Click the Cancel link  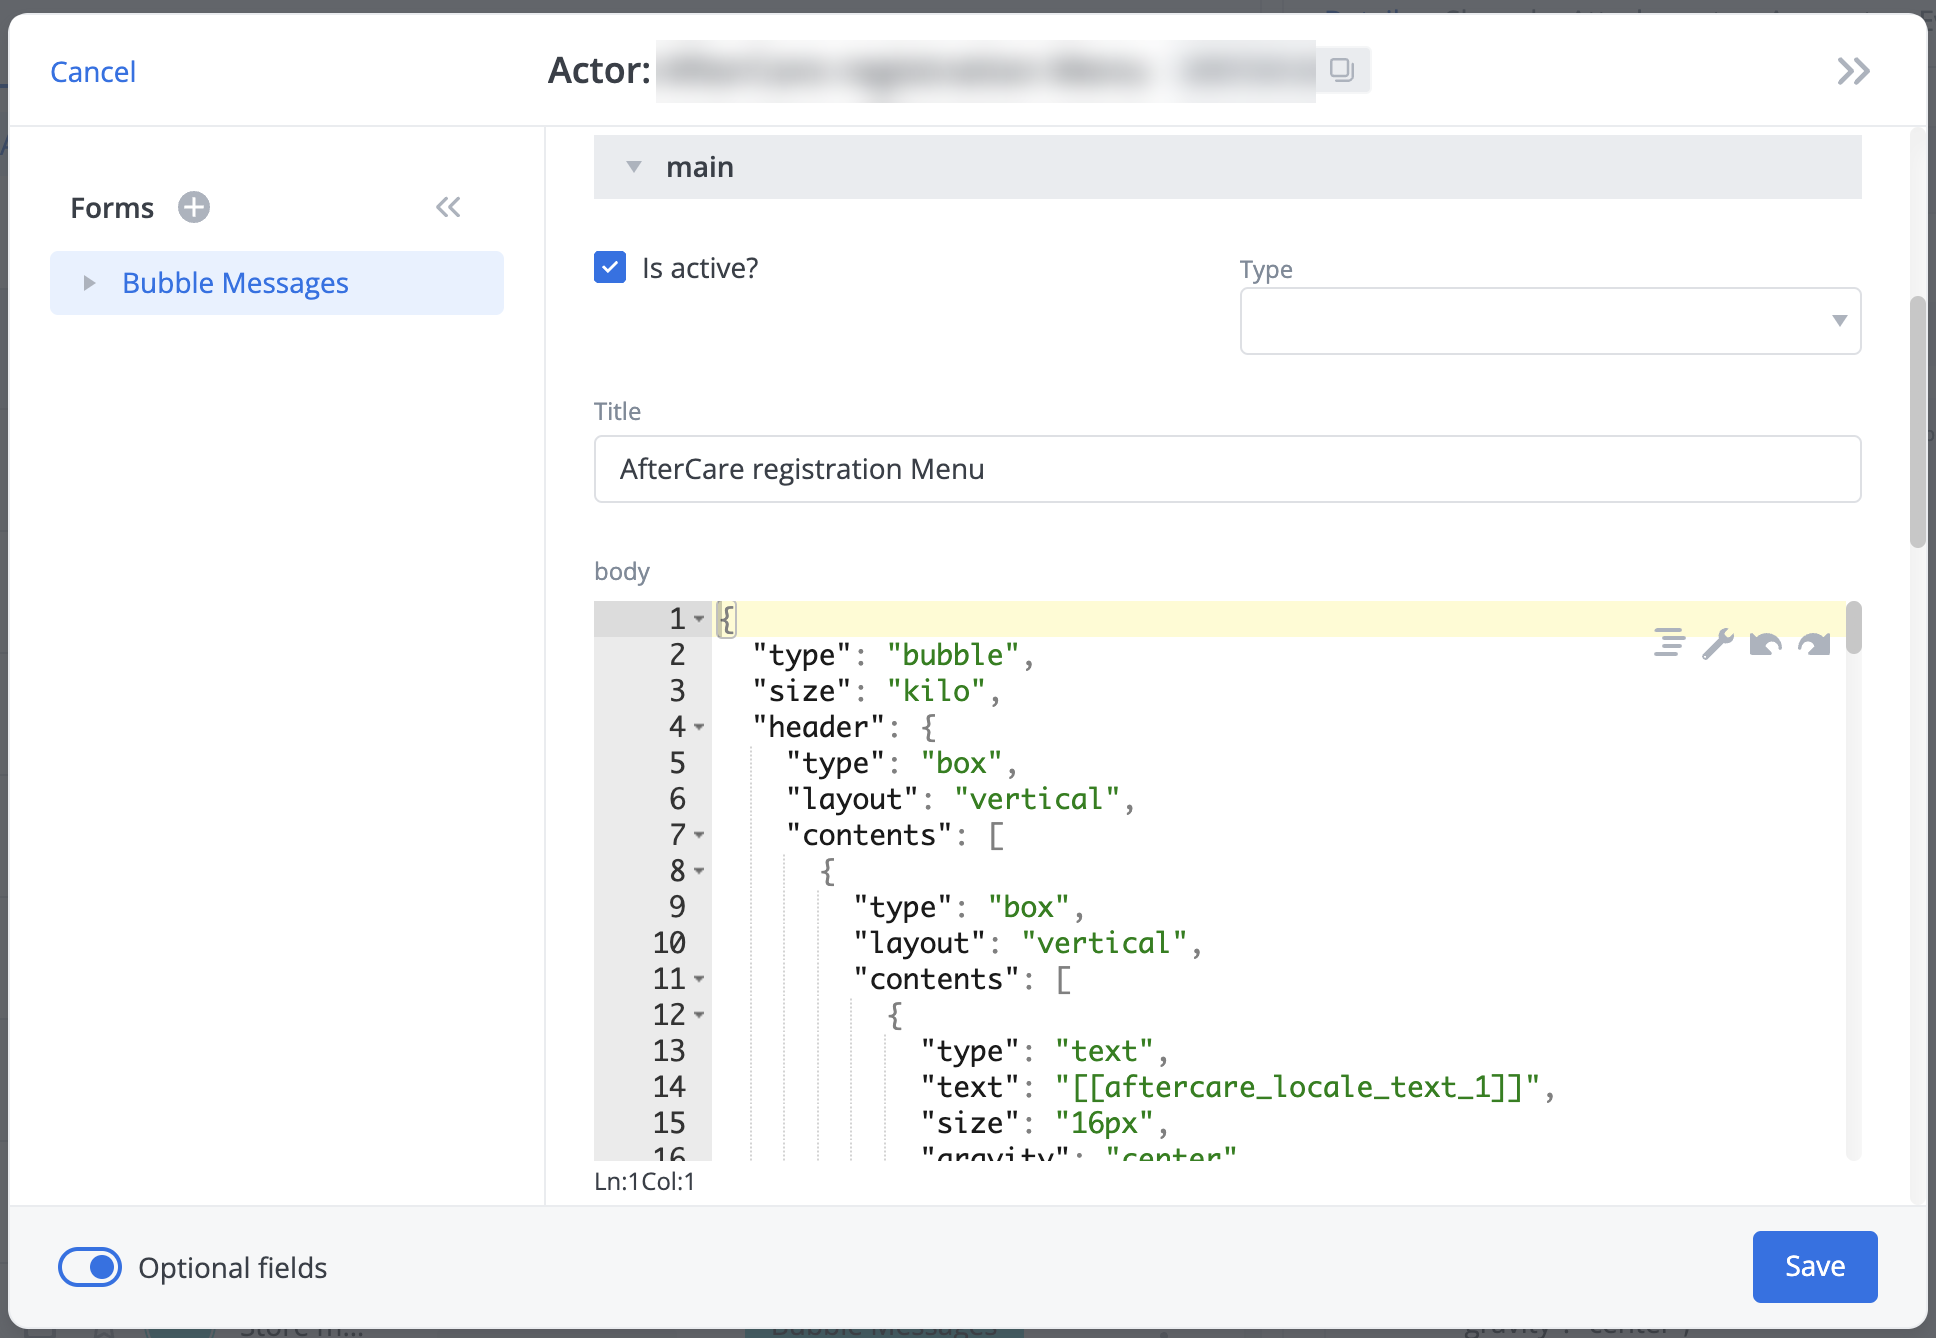[93, 71]
